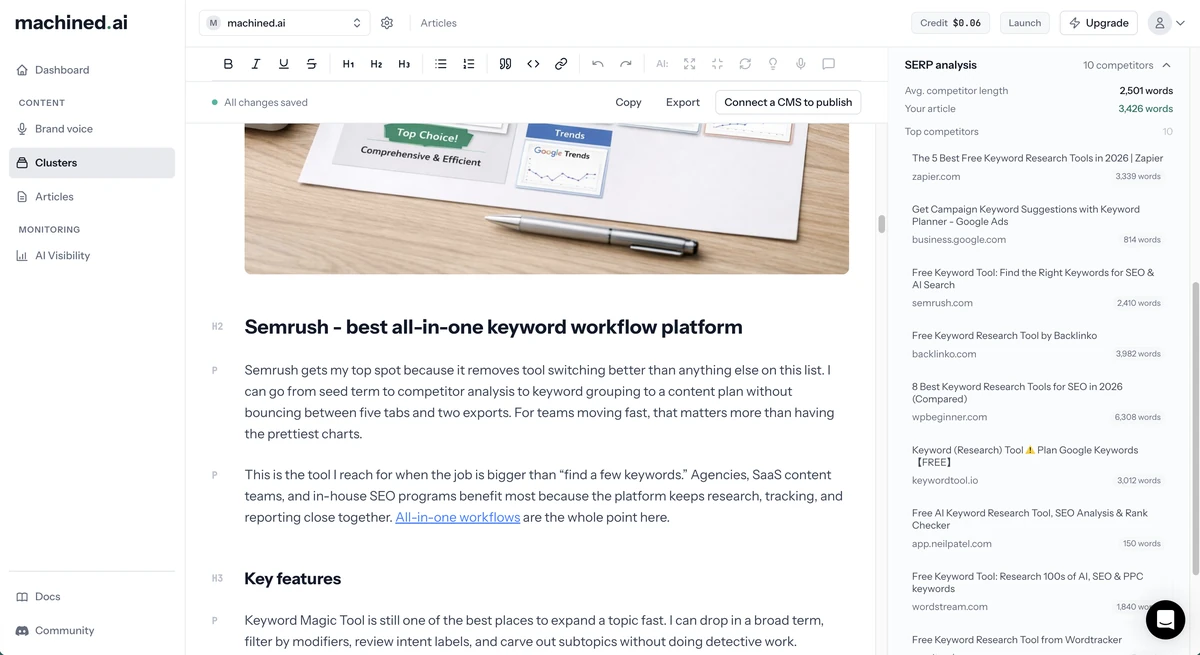Redo last edit
This screenshot has height=655, width=1200.
[x=625, y=64]
